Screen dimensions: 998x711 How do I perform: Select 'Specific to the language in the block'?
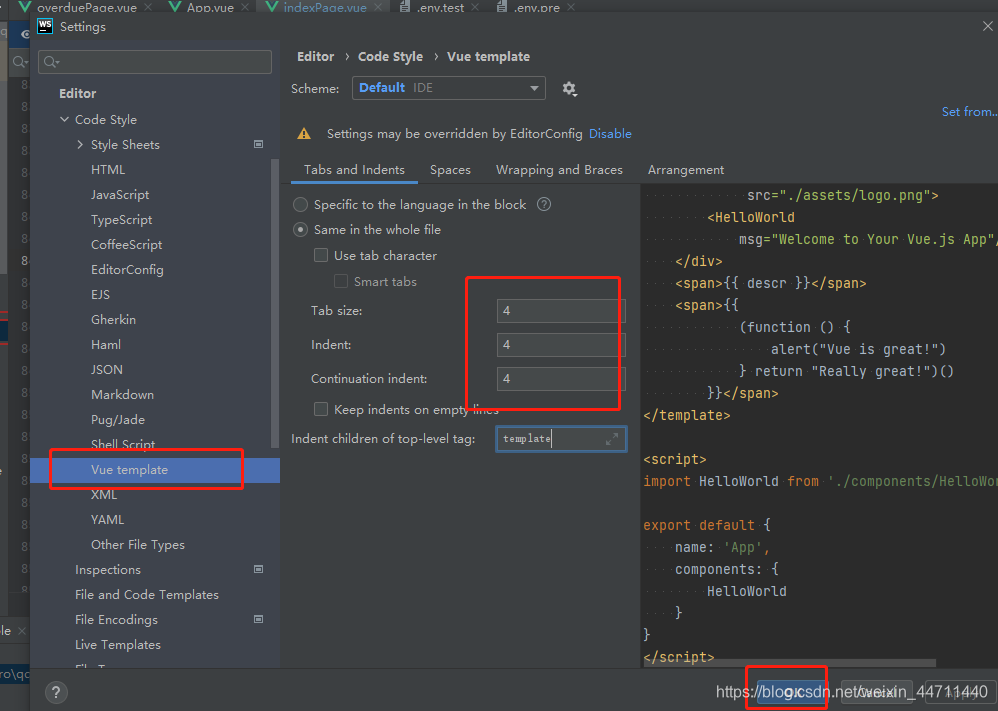click(300, 204)
